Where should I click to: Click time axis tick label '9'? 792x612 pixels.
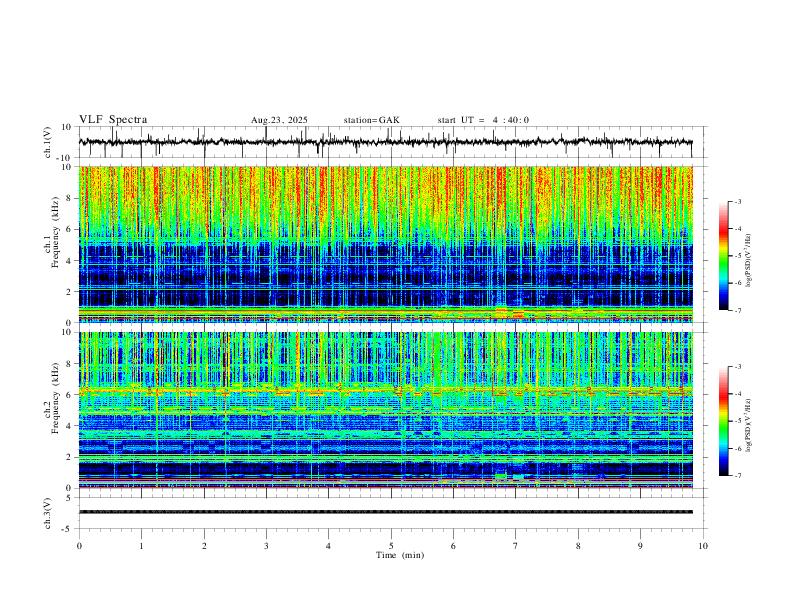tap(640, 546)
